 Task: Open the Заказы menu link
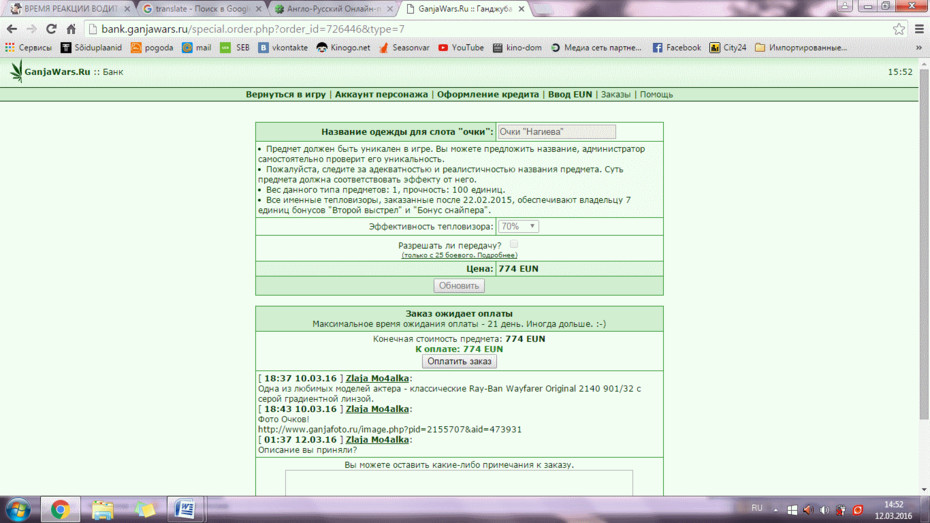[x=616, y=94]
